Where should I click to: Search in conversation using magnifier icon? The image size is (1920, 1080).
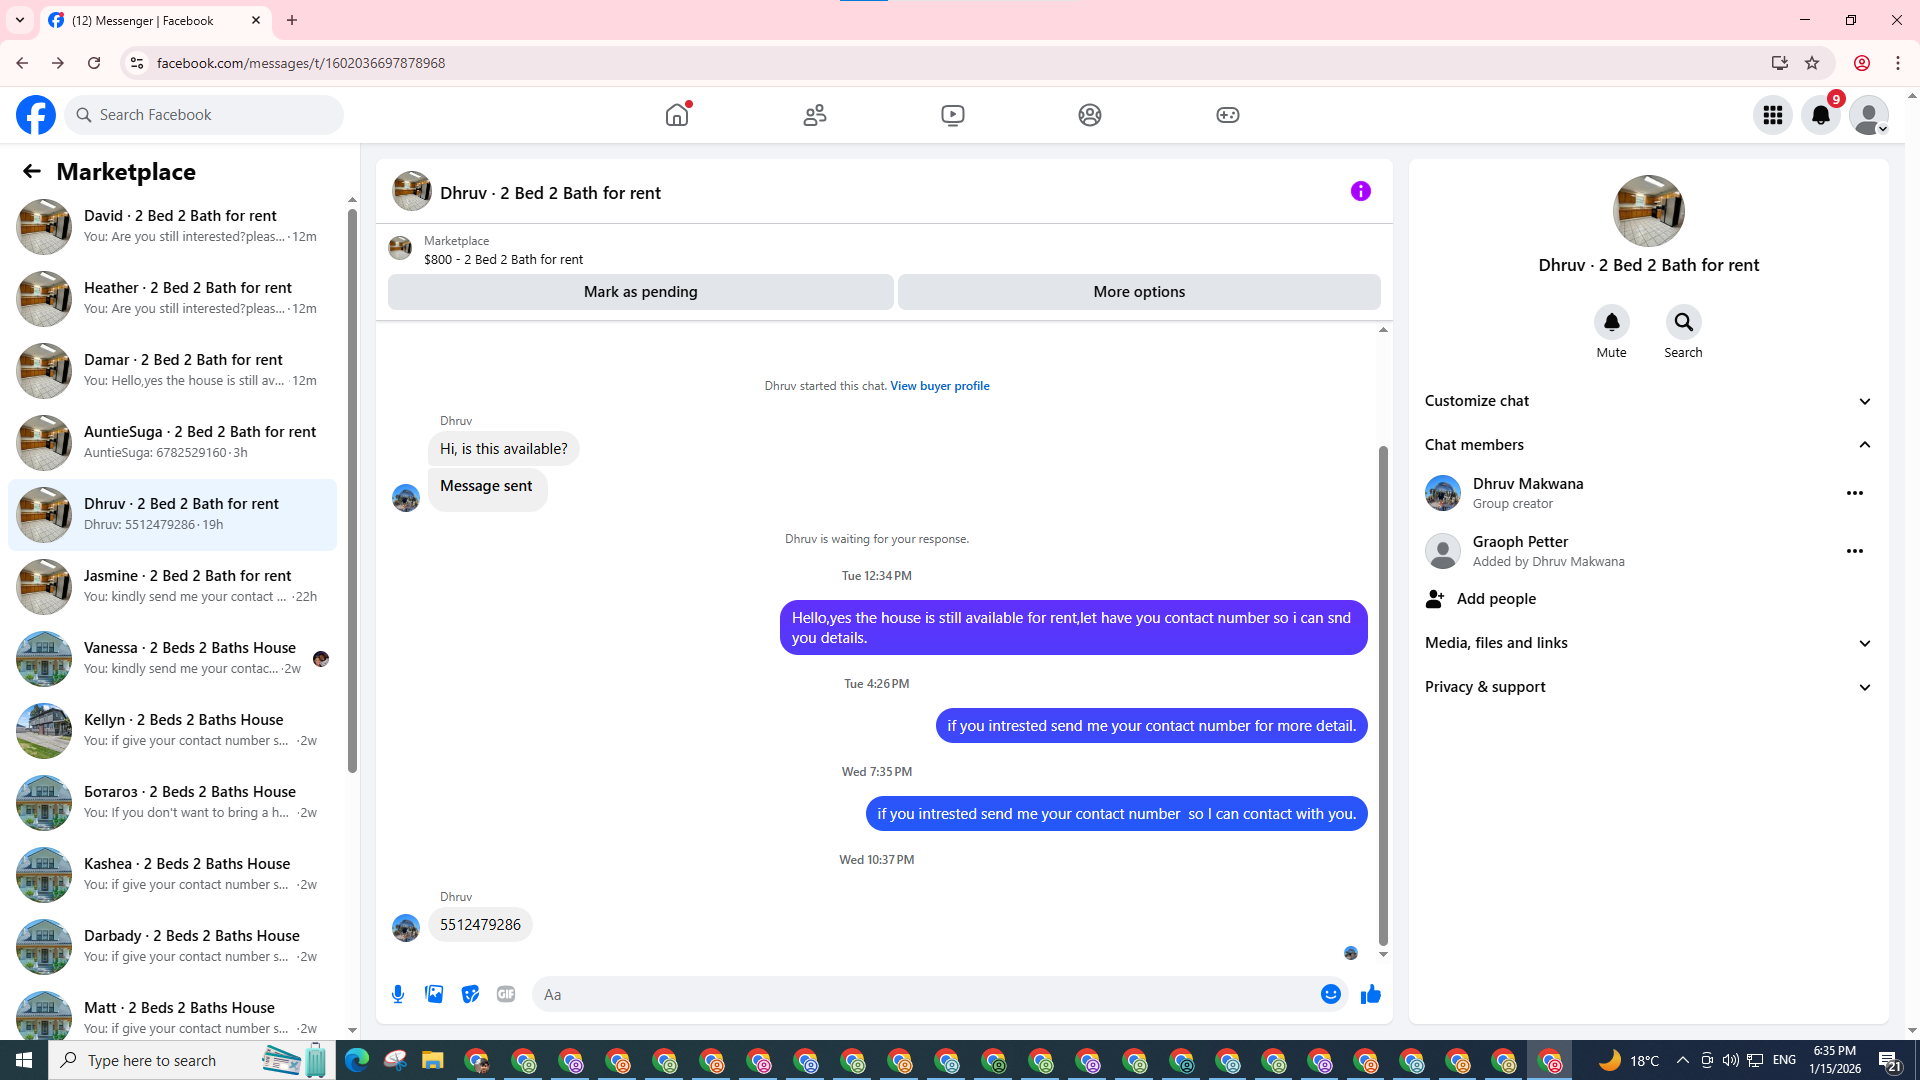coord(1683,322)
